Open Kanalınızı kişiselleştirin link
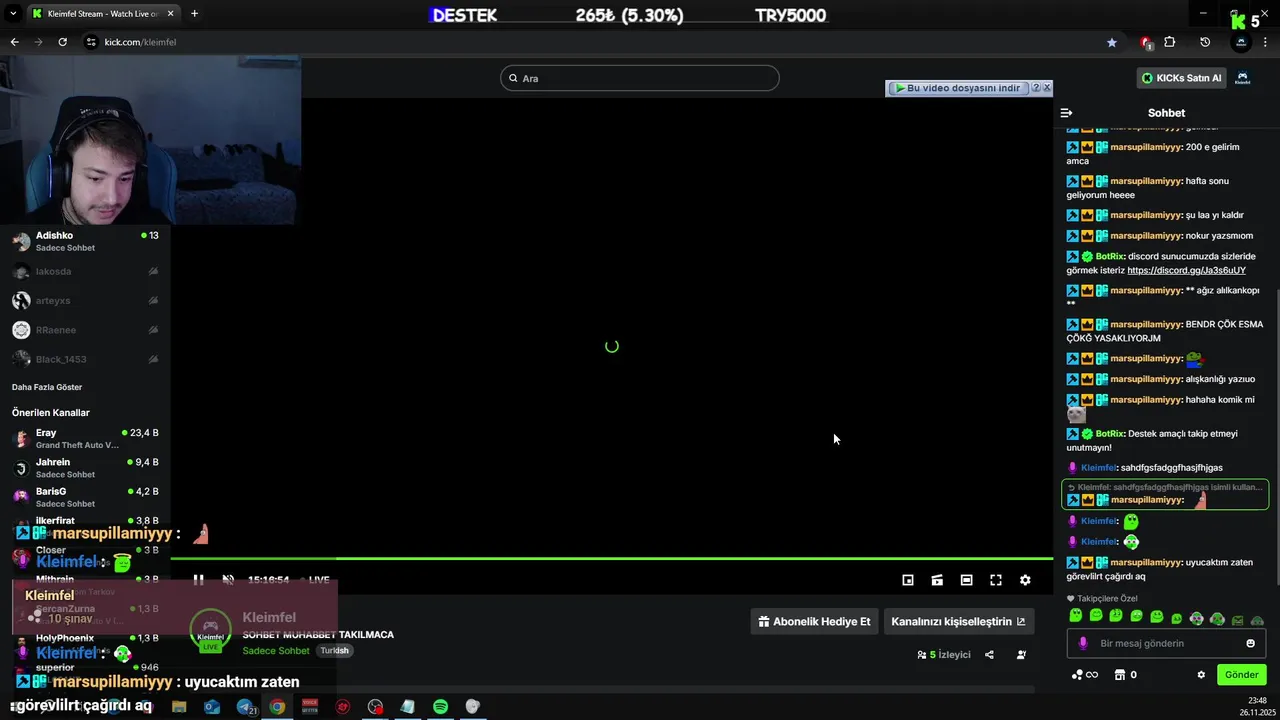 (958, 621)
